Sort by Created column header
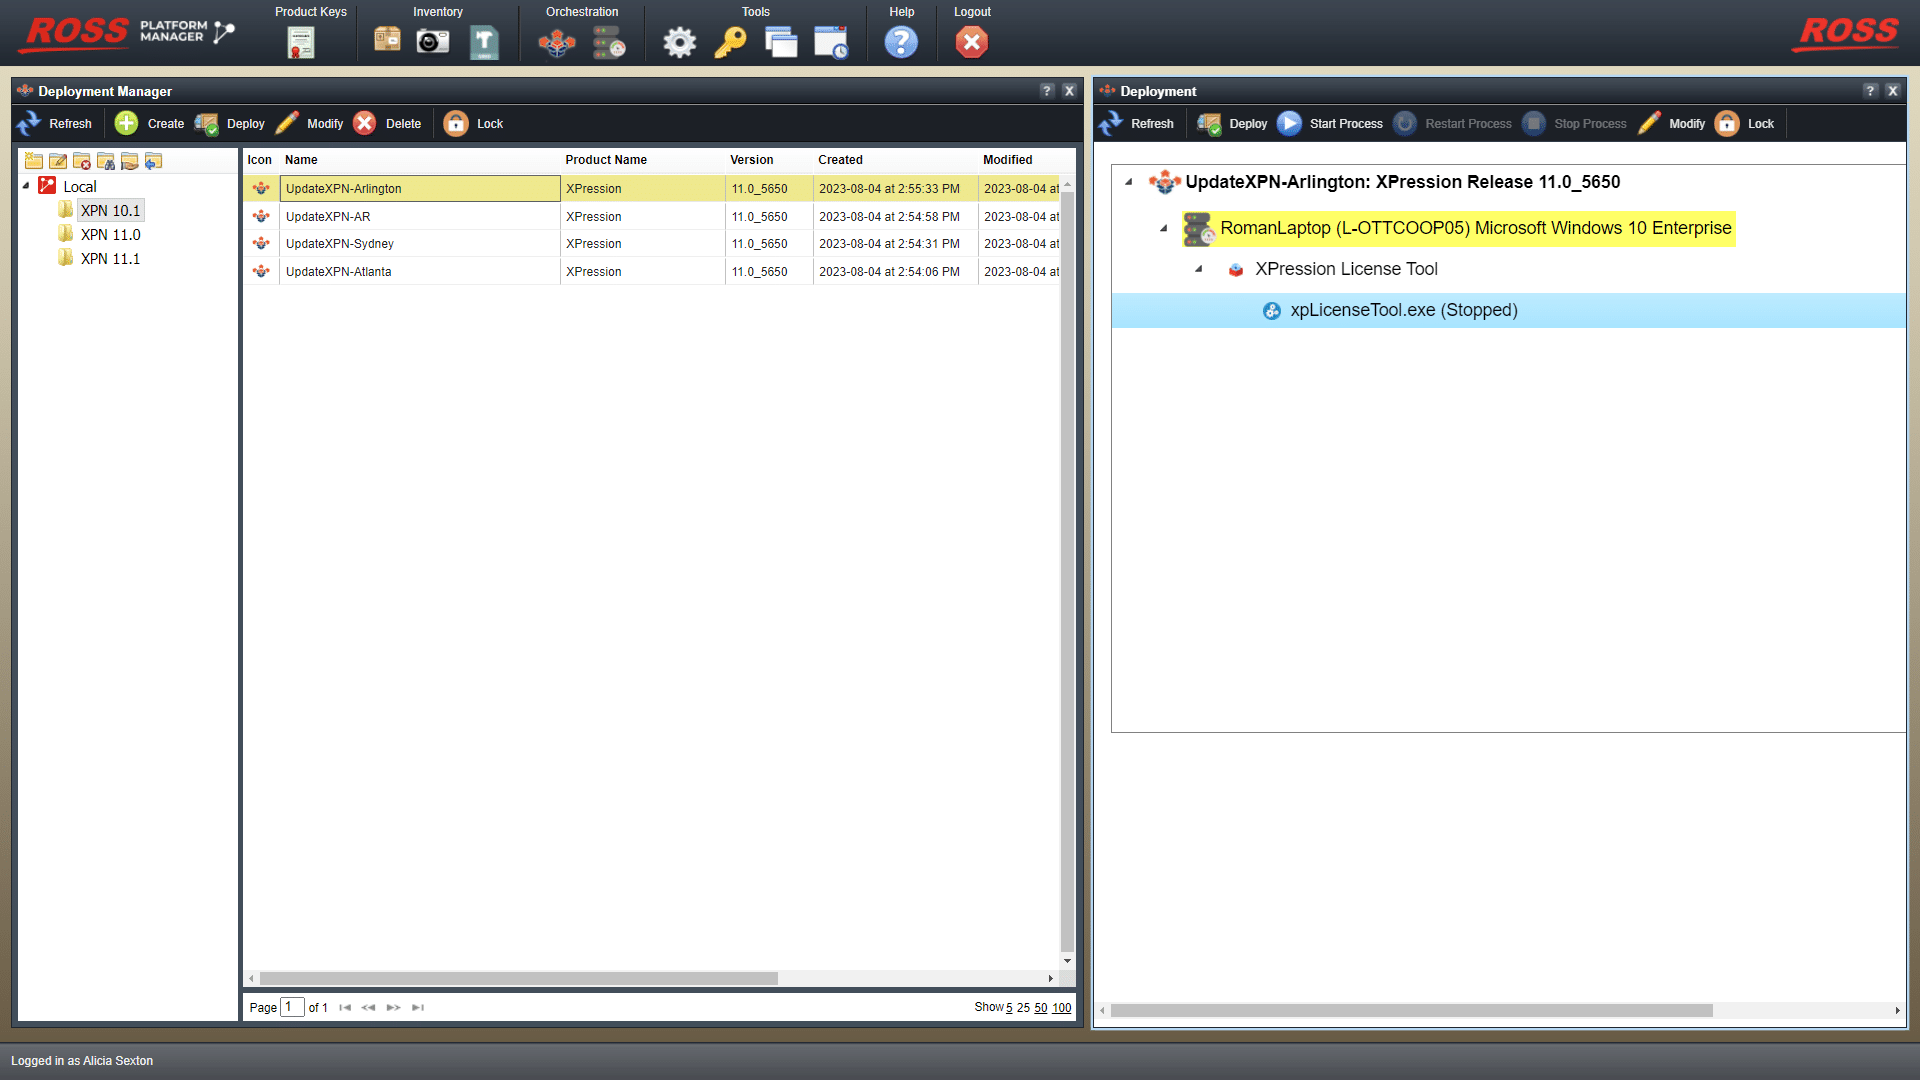The width and height of the screenshot is (1920, 1080). [840, 160]
